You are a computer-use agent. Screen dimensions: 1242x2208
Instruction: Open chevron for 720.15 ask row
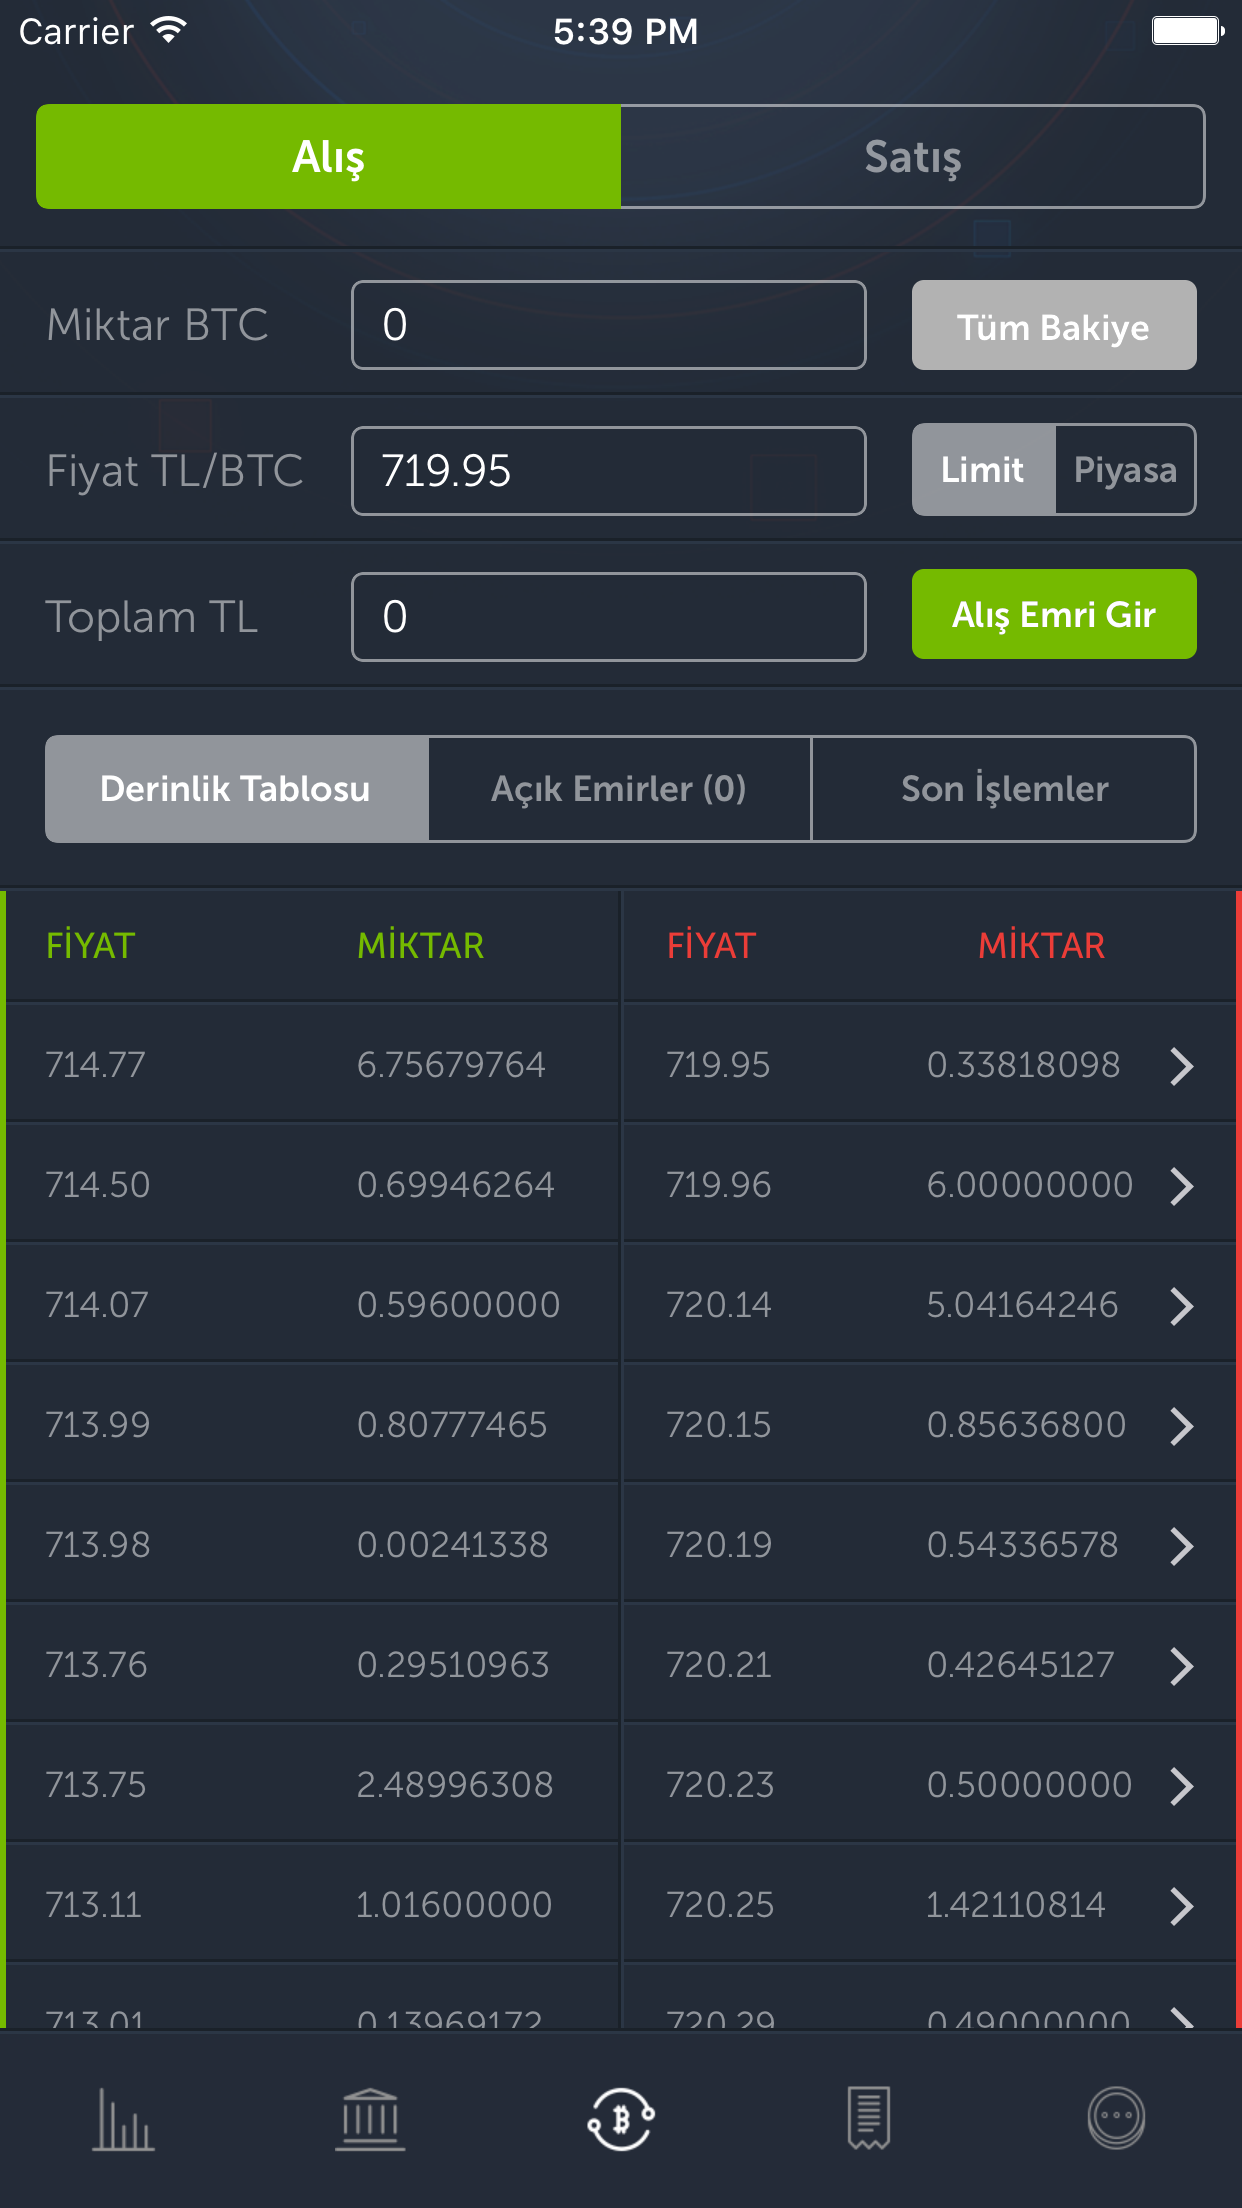coord(1181,1426)
